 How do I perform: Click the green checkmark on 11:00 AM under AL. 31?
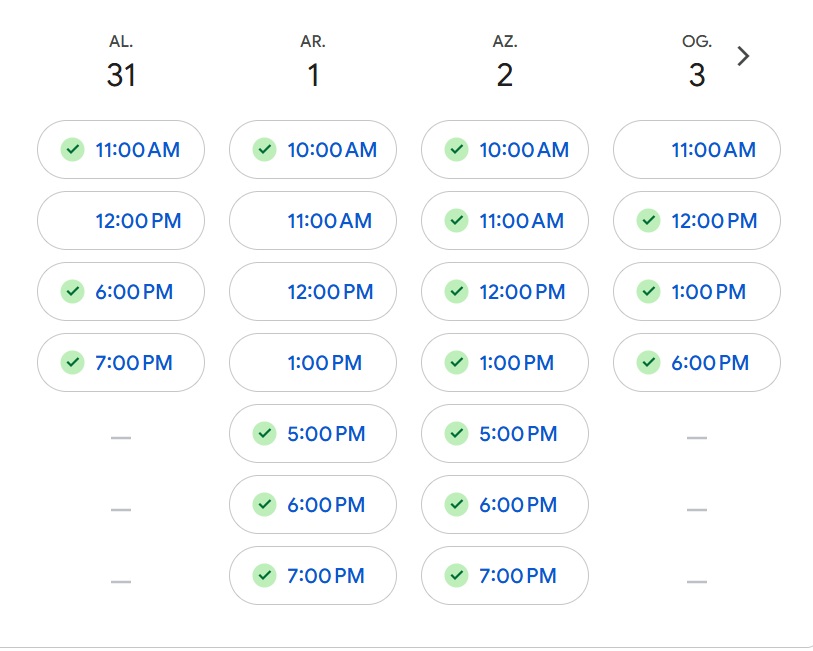coord(73,150)
